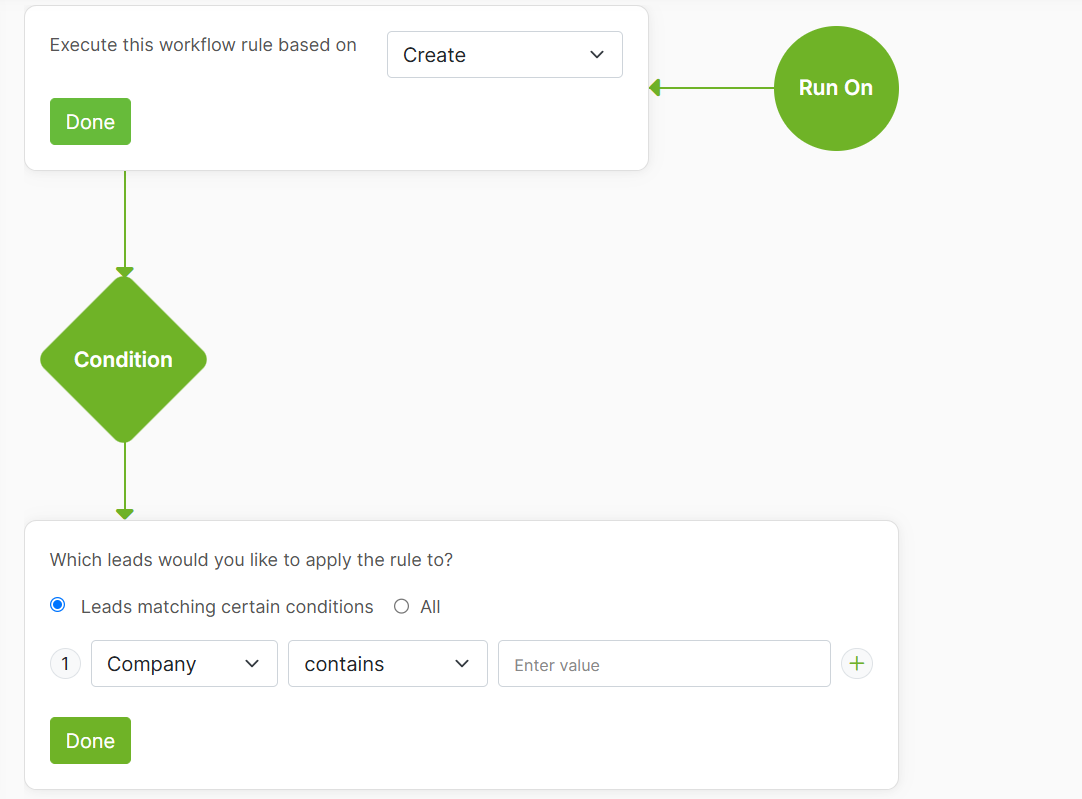The width and height of the screenshot is (1082, 799).
Task: Click the Which leads question heading
Action: pos(251,560)
